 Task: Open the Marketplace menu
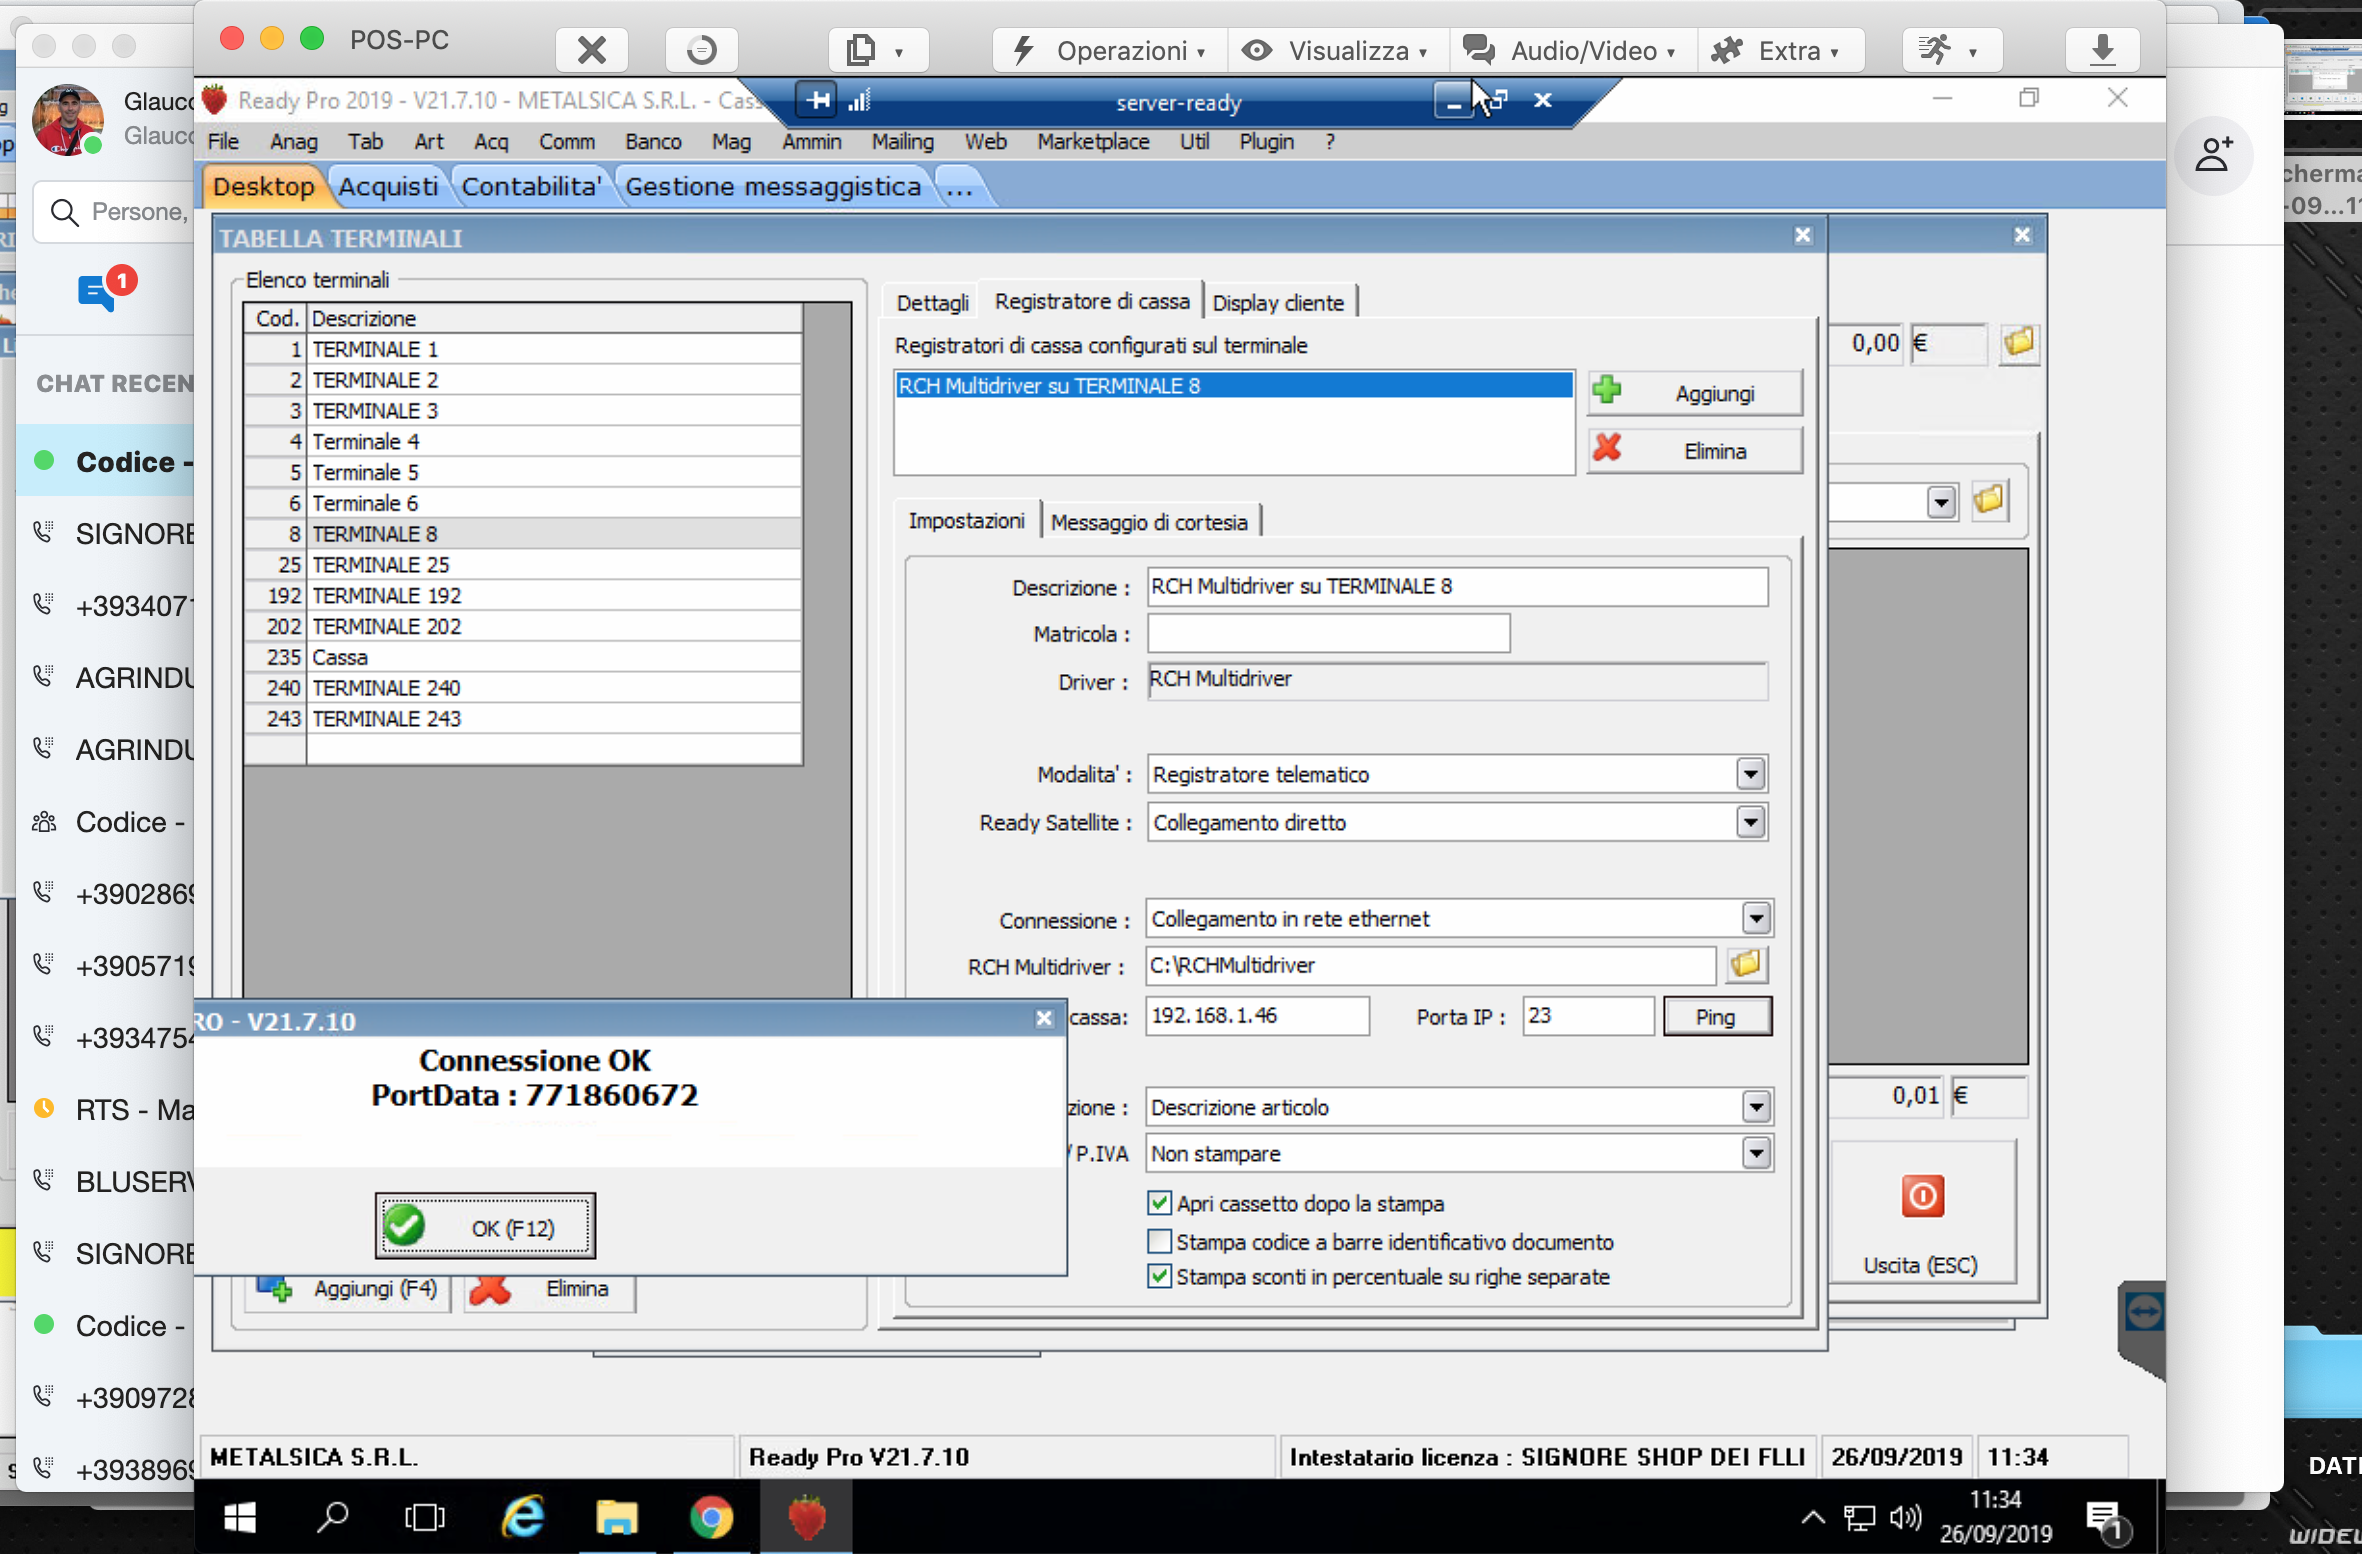[1093, 142]
